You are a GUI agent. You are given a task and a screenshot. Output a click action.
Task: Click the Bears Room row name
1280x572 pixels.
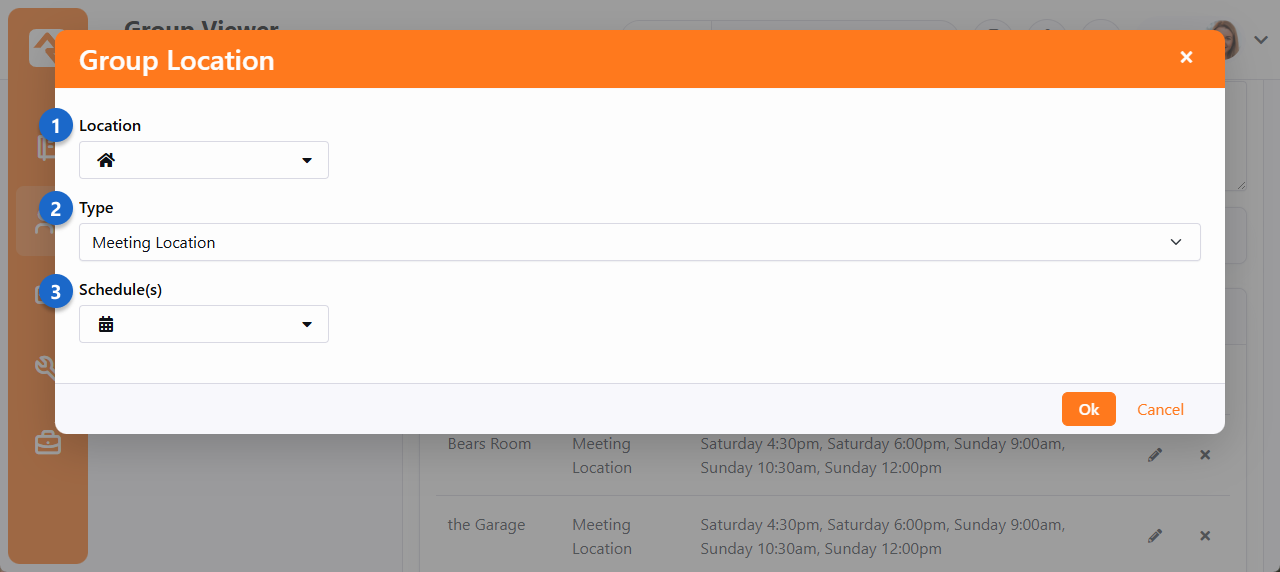tap(489, 444)
